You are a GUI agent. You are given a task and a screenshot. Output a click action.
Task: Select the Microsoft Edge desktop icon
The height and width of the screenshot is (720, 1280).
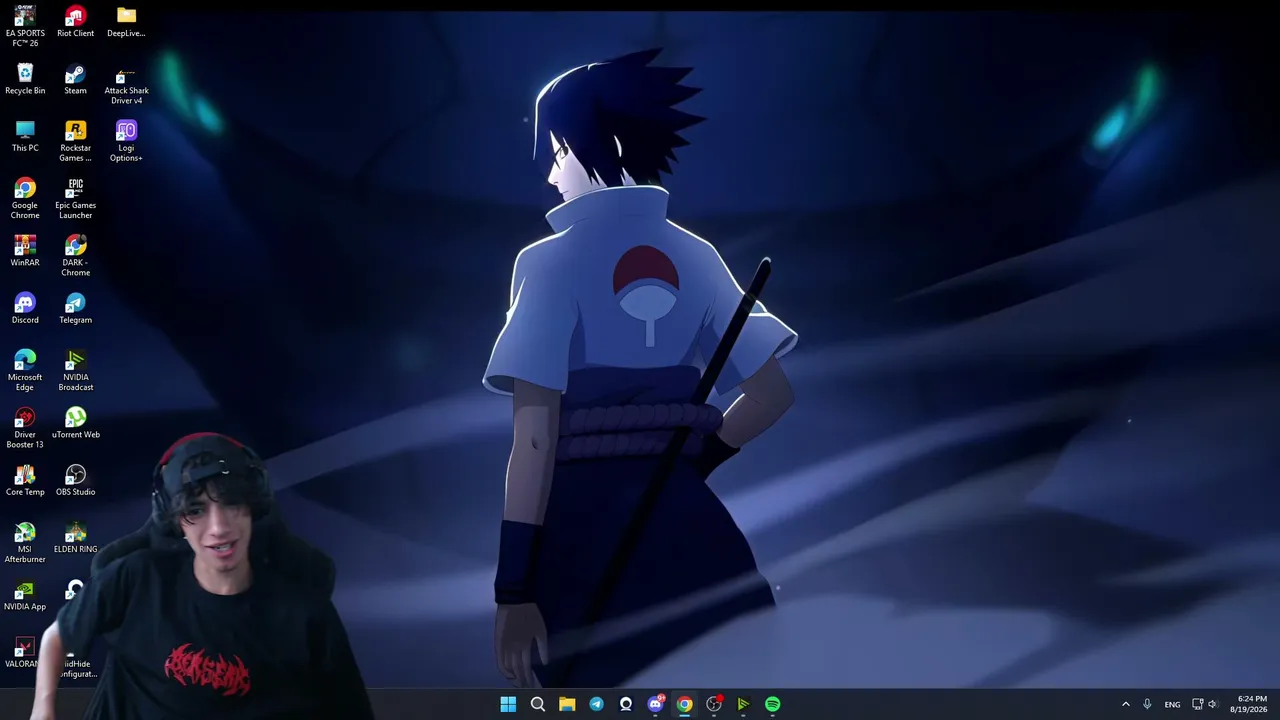pyautogui.click(x=25, y=371)
